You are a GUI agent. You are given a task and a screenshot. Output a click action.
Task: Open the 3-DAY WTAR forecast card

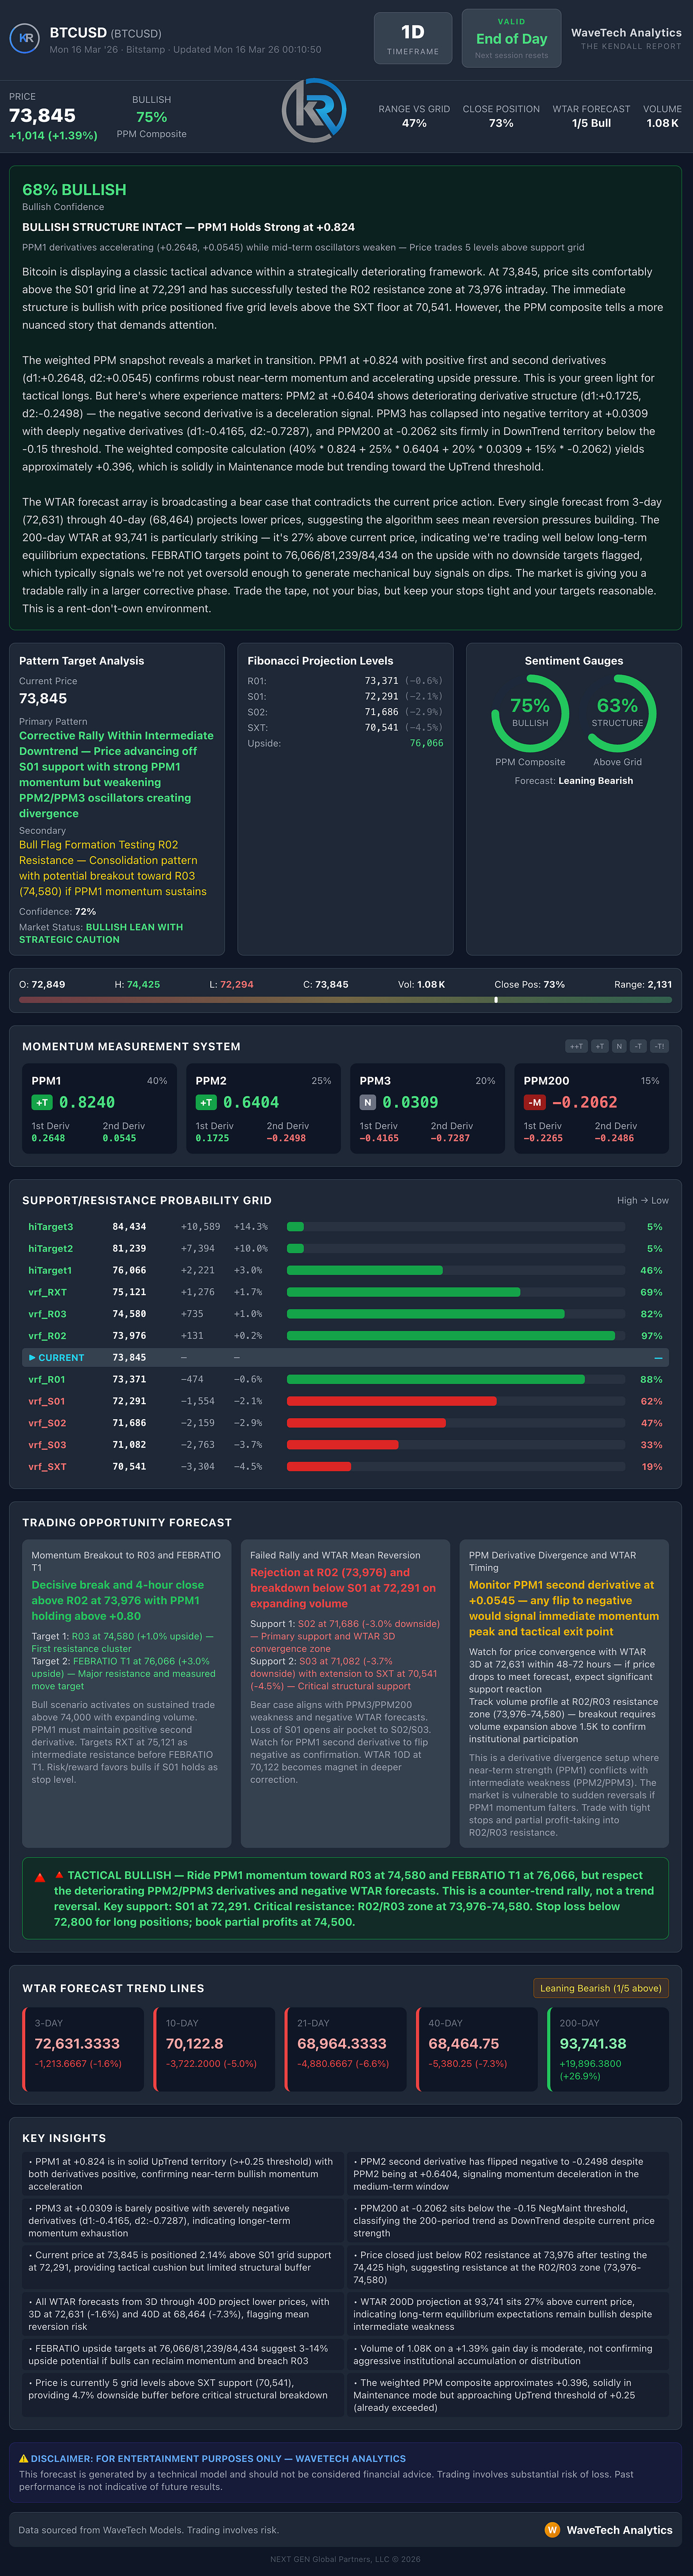(x=83, y=2049)
